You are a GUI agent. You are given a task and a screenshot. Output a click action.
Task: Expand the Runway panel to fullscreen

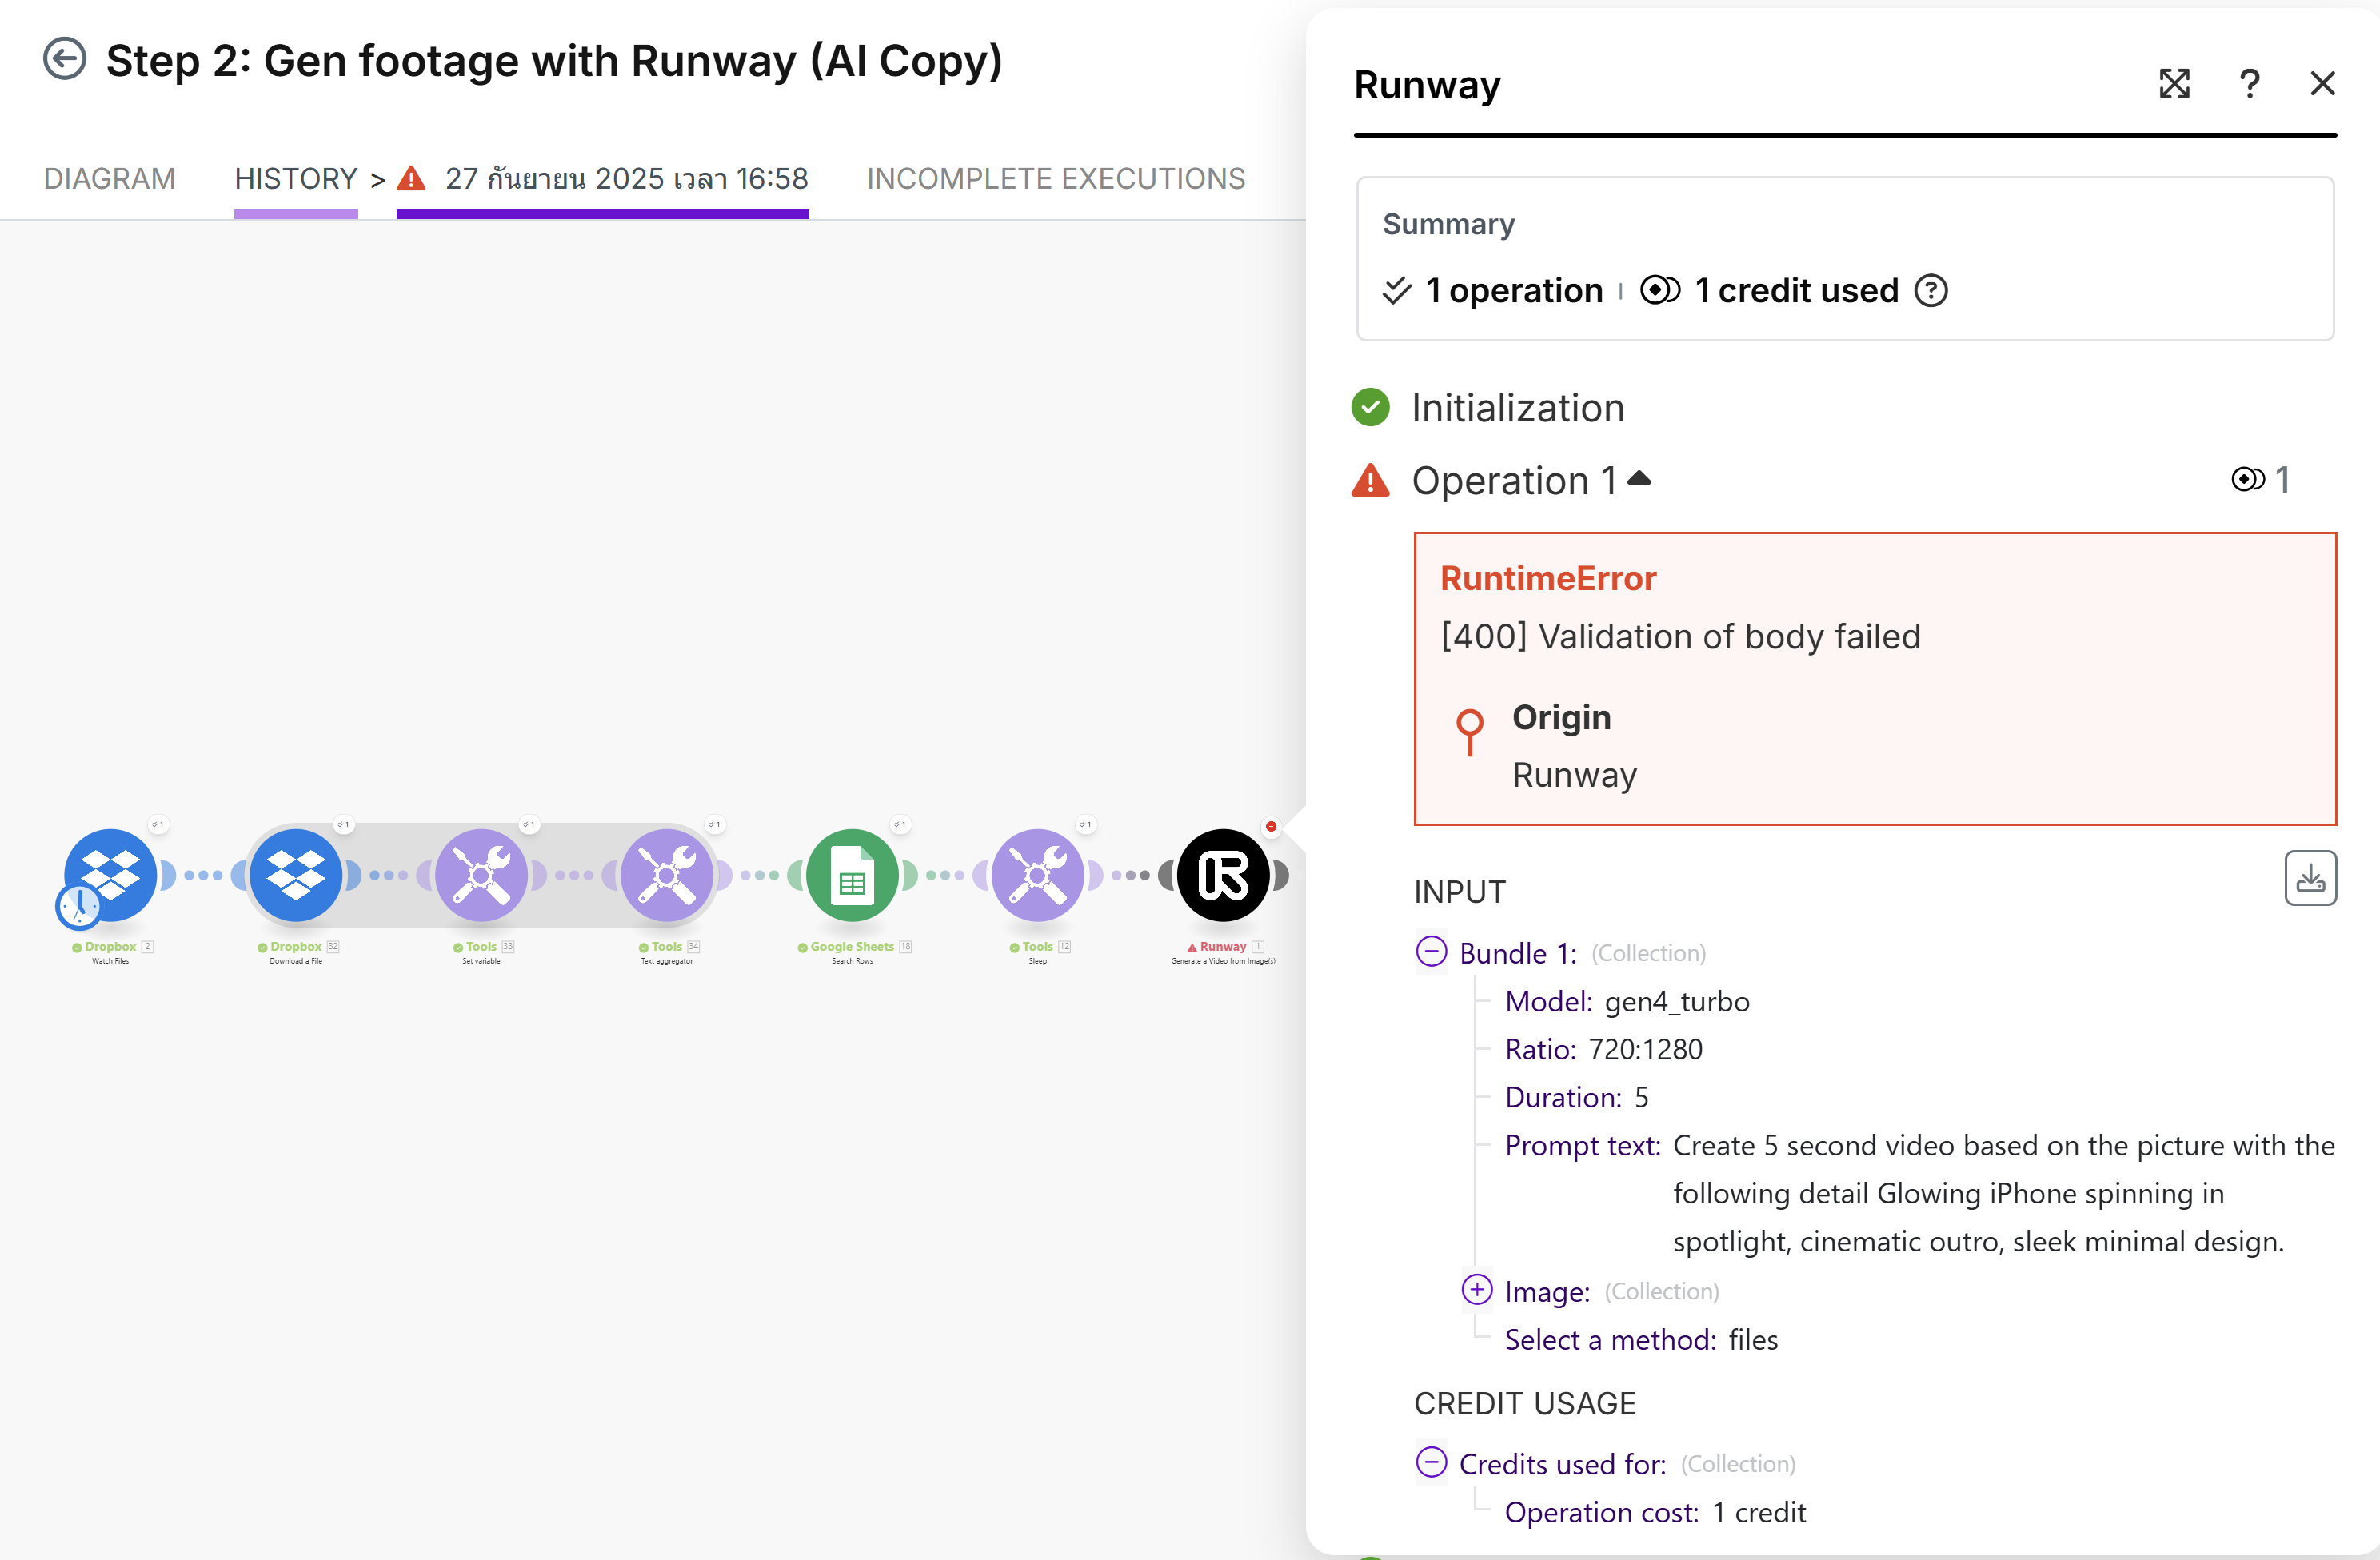coord(2174,84)
